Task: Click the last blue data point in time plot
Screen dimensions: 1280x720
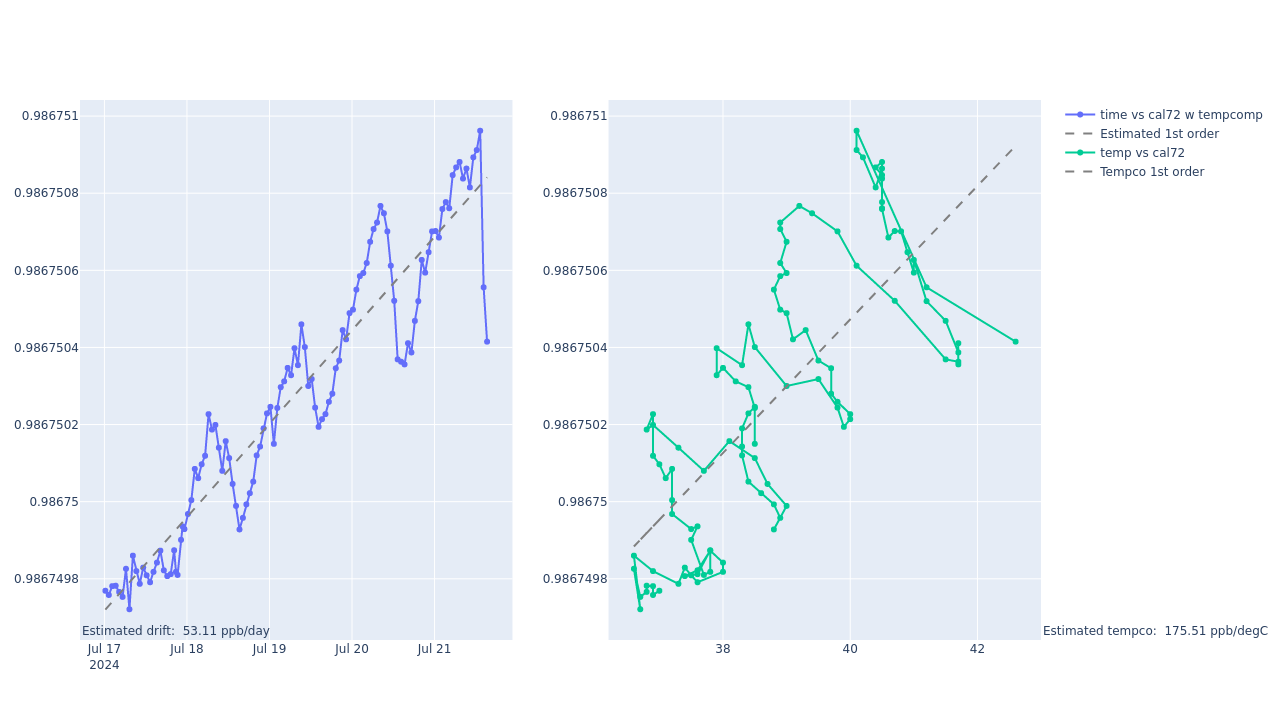Action: tap(487, 341)
